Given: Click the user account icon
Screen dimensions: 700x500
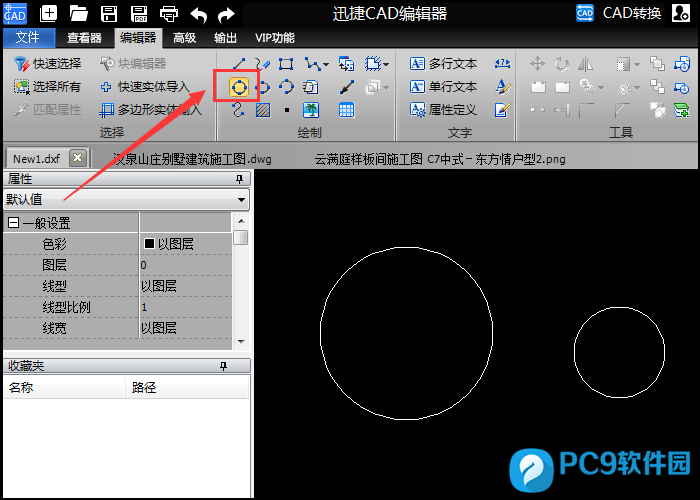Looking at the screenshot, I should (x=680, y=13).
